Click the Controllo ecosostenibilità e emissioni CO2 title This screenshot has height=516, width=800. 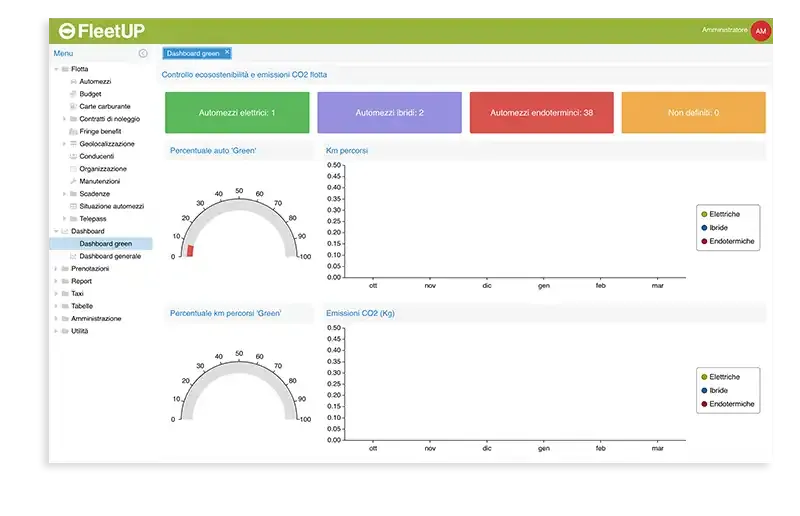coord(244,75)
